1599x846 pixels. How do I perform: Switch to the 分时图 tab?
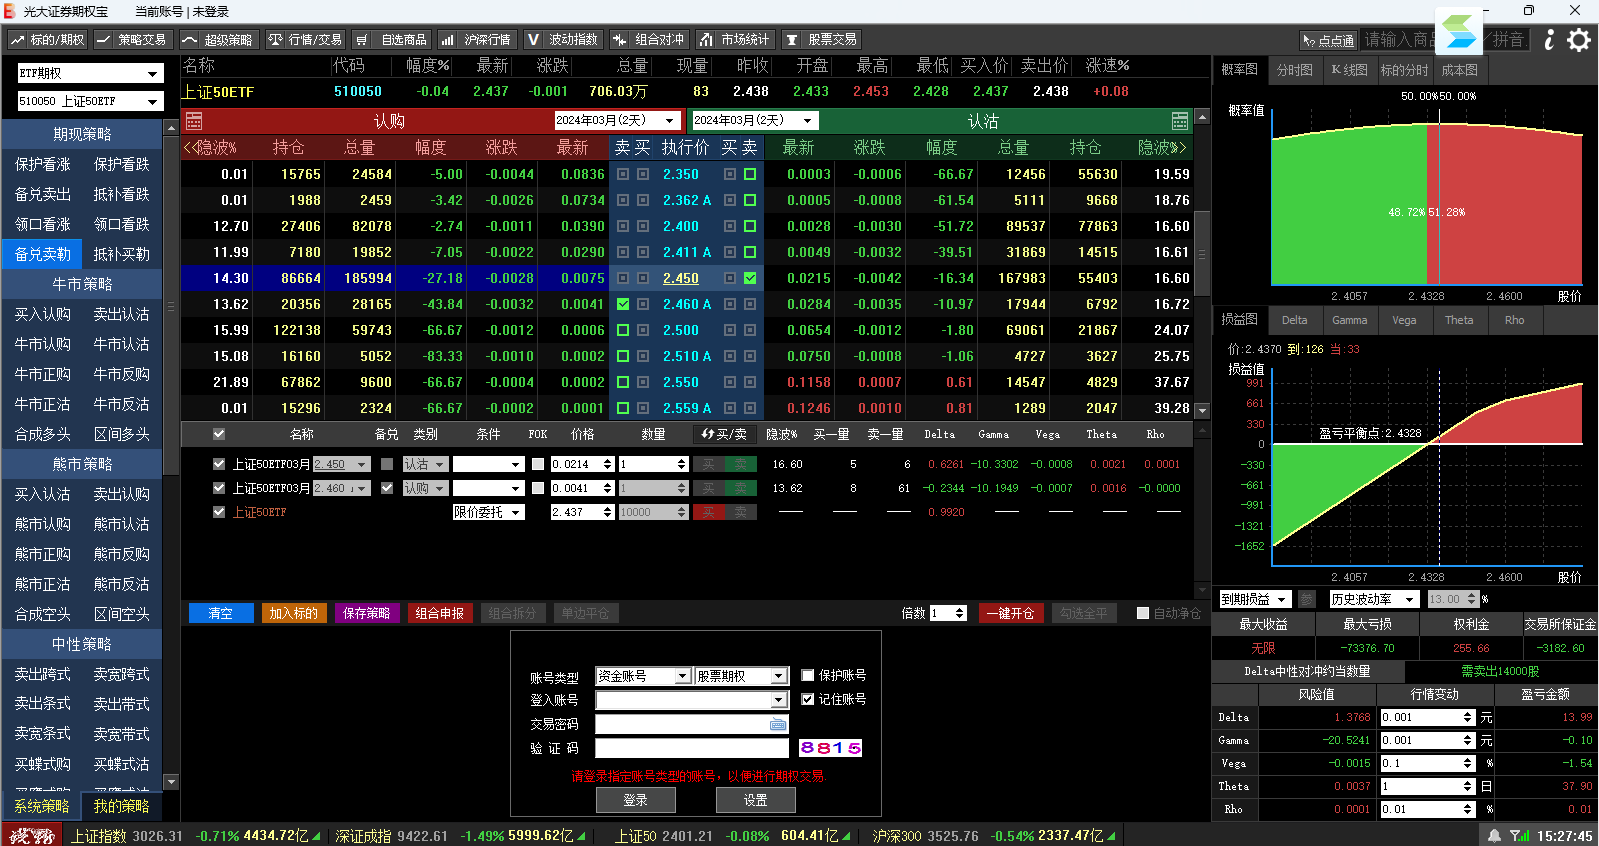1294,70
